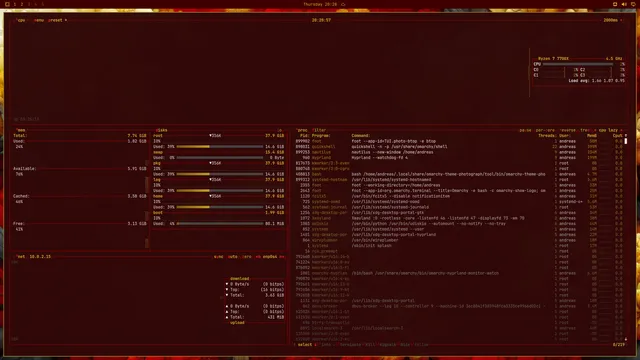
Task: Open the volume speaker icon in top bar
Action: coord(624,4)
